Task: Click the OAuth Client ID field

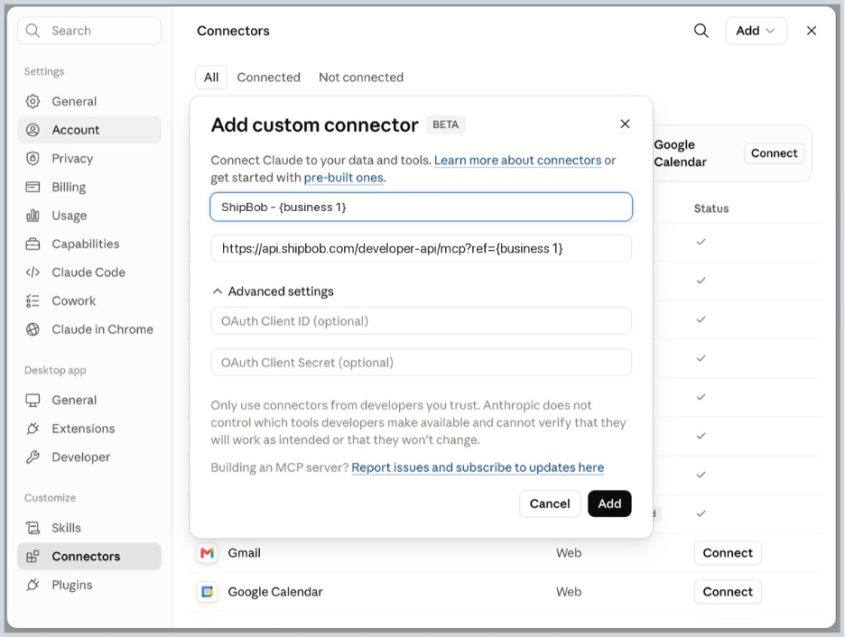Action: click(421, 321)
